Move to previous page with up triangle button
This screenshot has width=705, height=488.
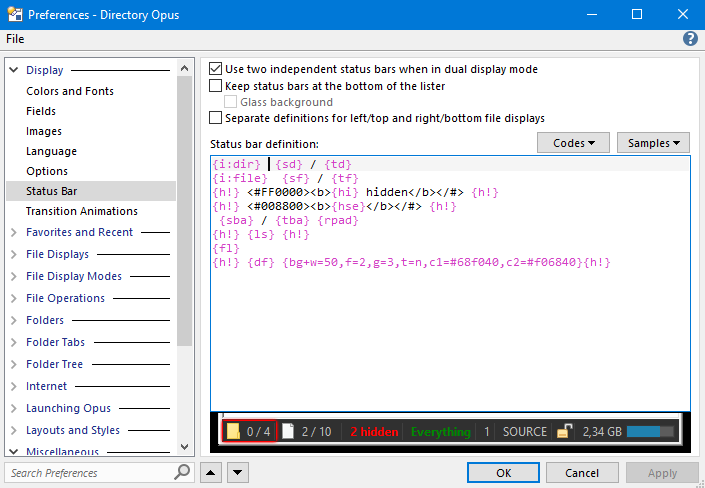tap(211, 473)
